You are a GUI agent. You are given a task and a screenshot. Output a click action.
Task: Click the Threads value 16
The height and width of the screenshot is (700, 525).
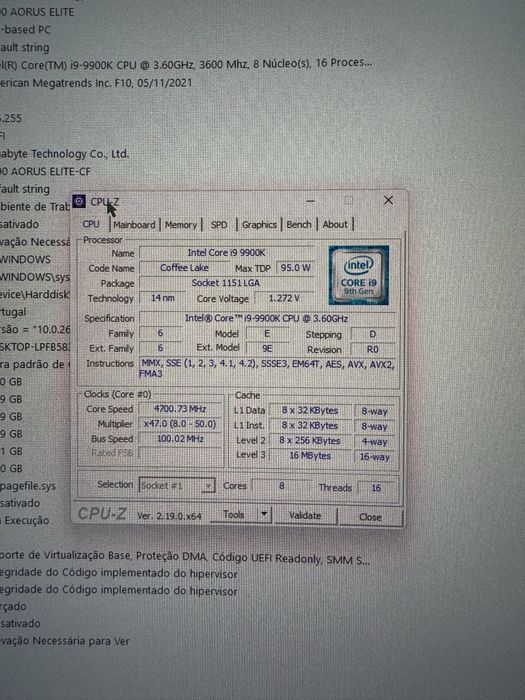376,488
